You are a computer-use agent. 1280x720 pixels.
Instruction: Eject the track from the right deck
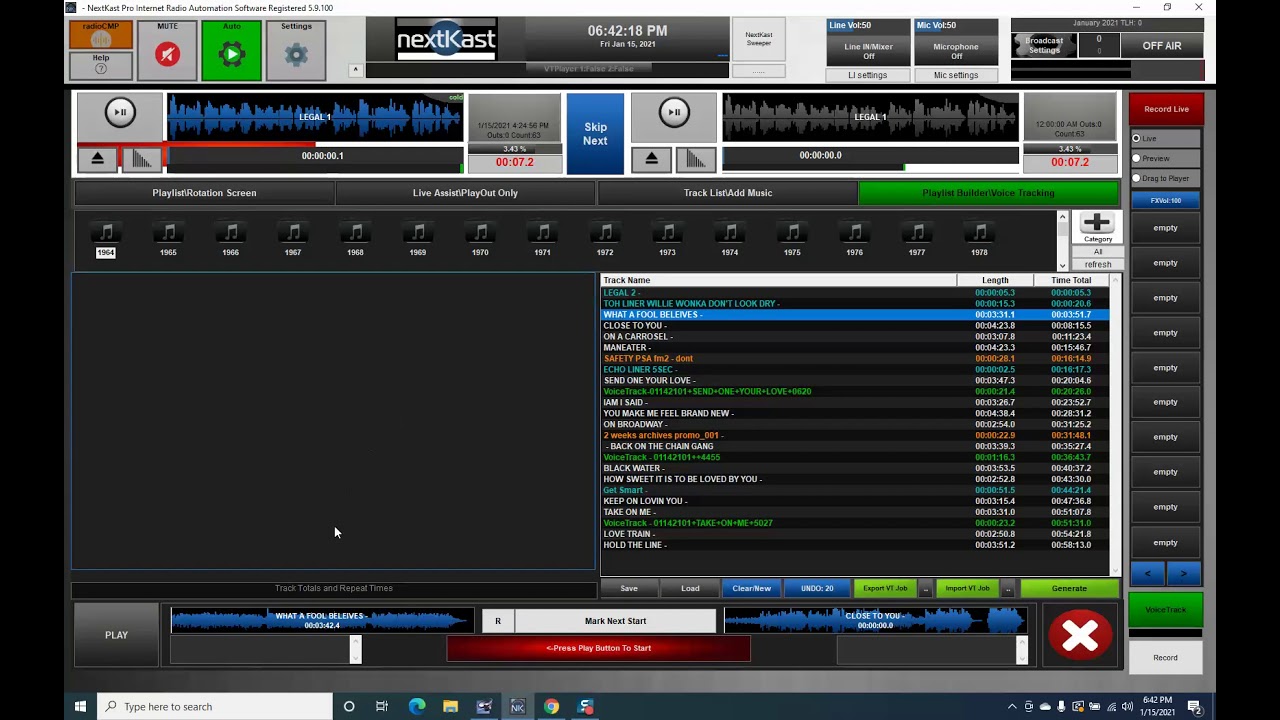point(652,158)
